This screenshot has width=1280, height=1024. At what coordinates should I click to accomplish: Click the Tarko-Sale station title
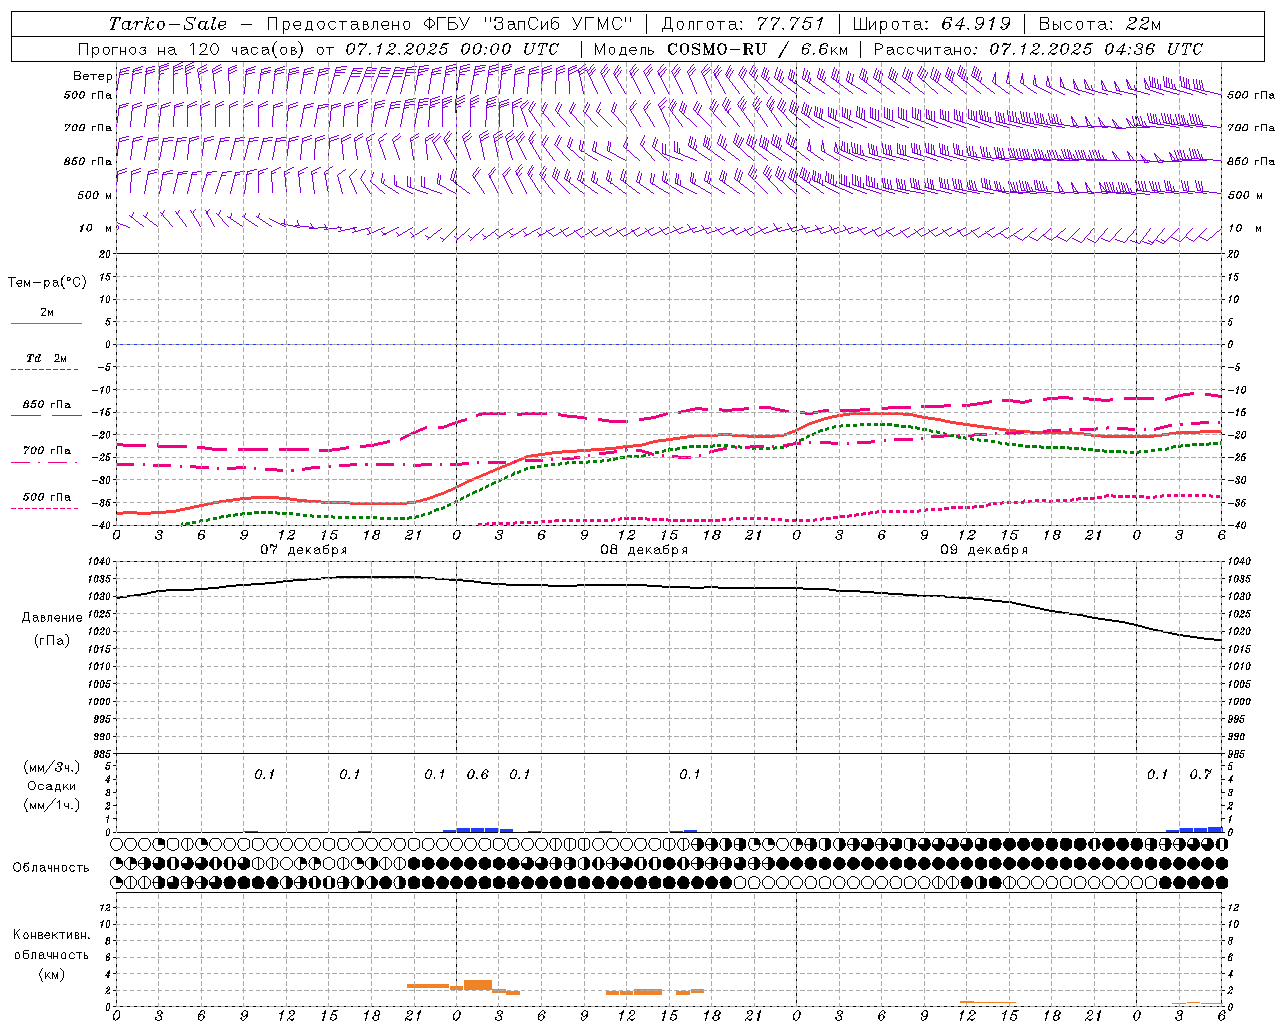(168, 24)
